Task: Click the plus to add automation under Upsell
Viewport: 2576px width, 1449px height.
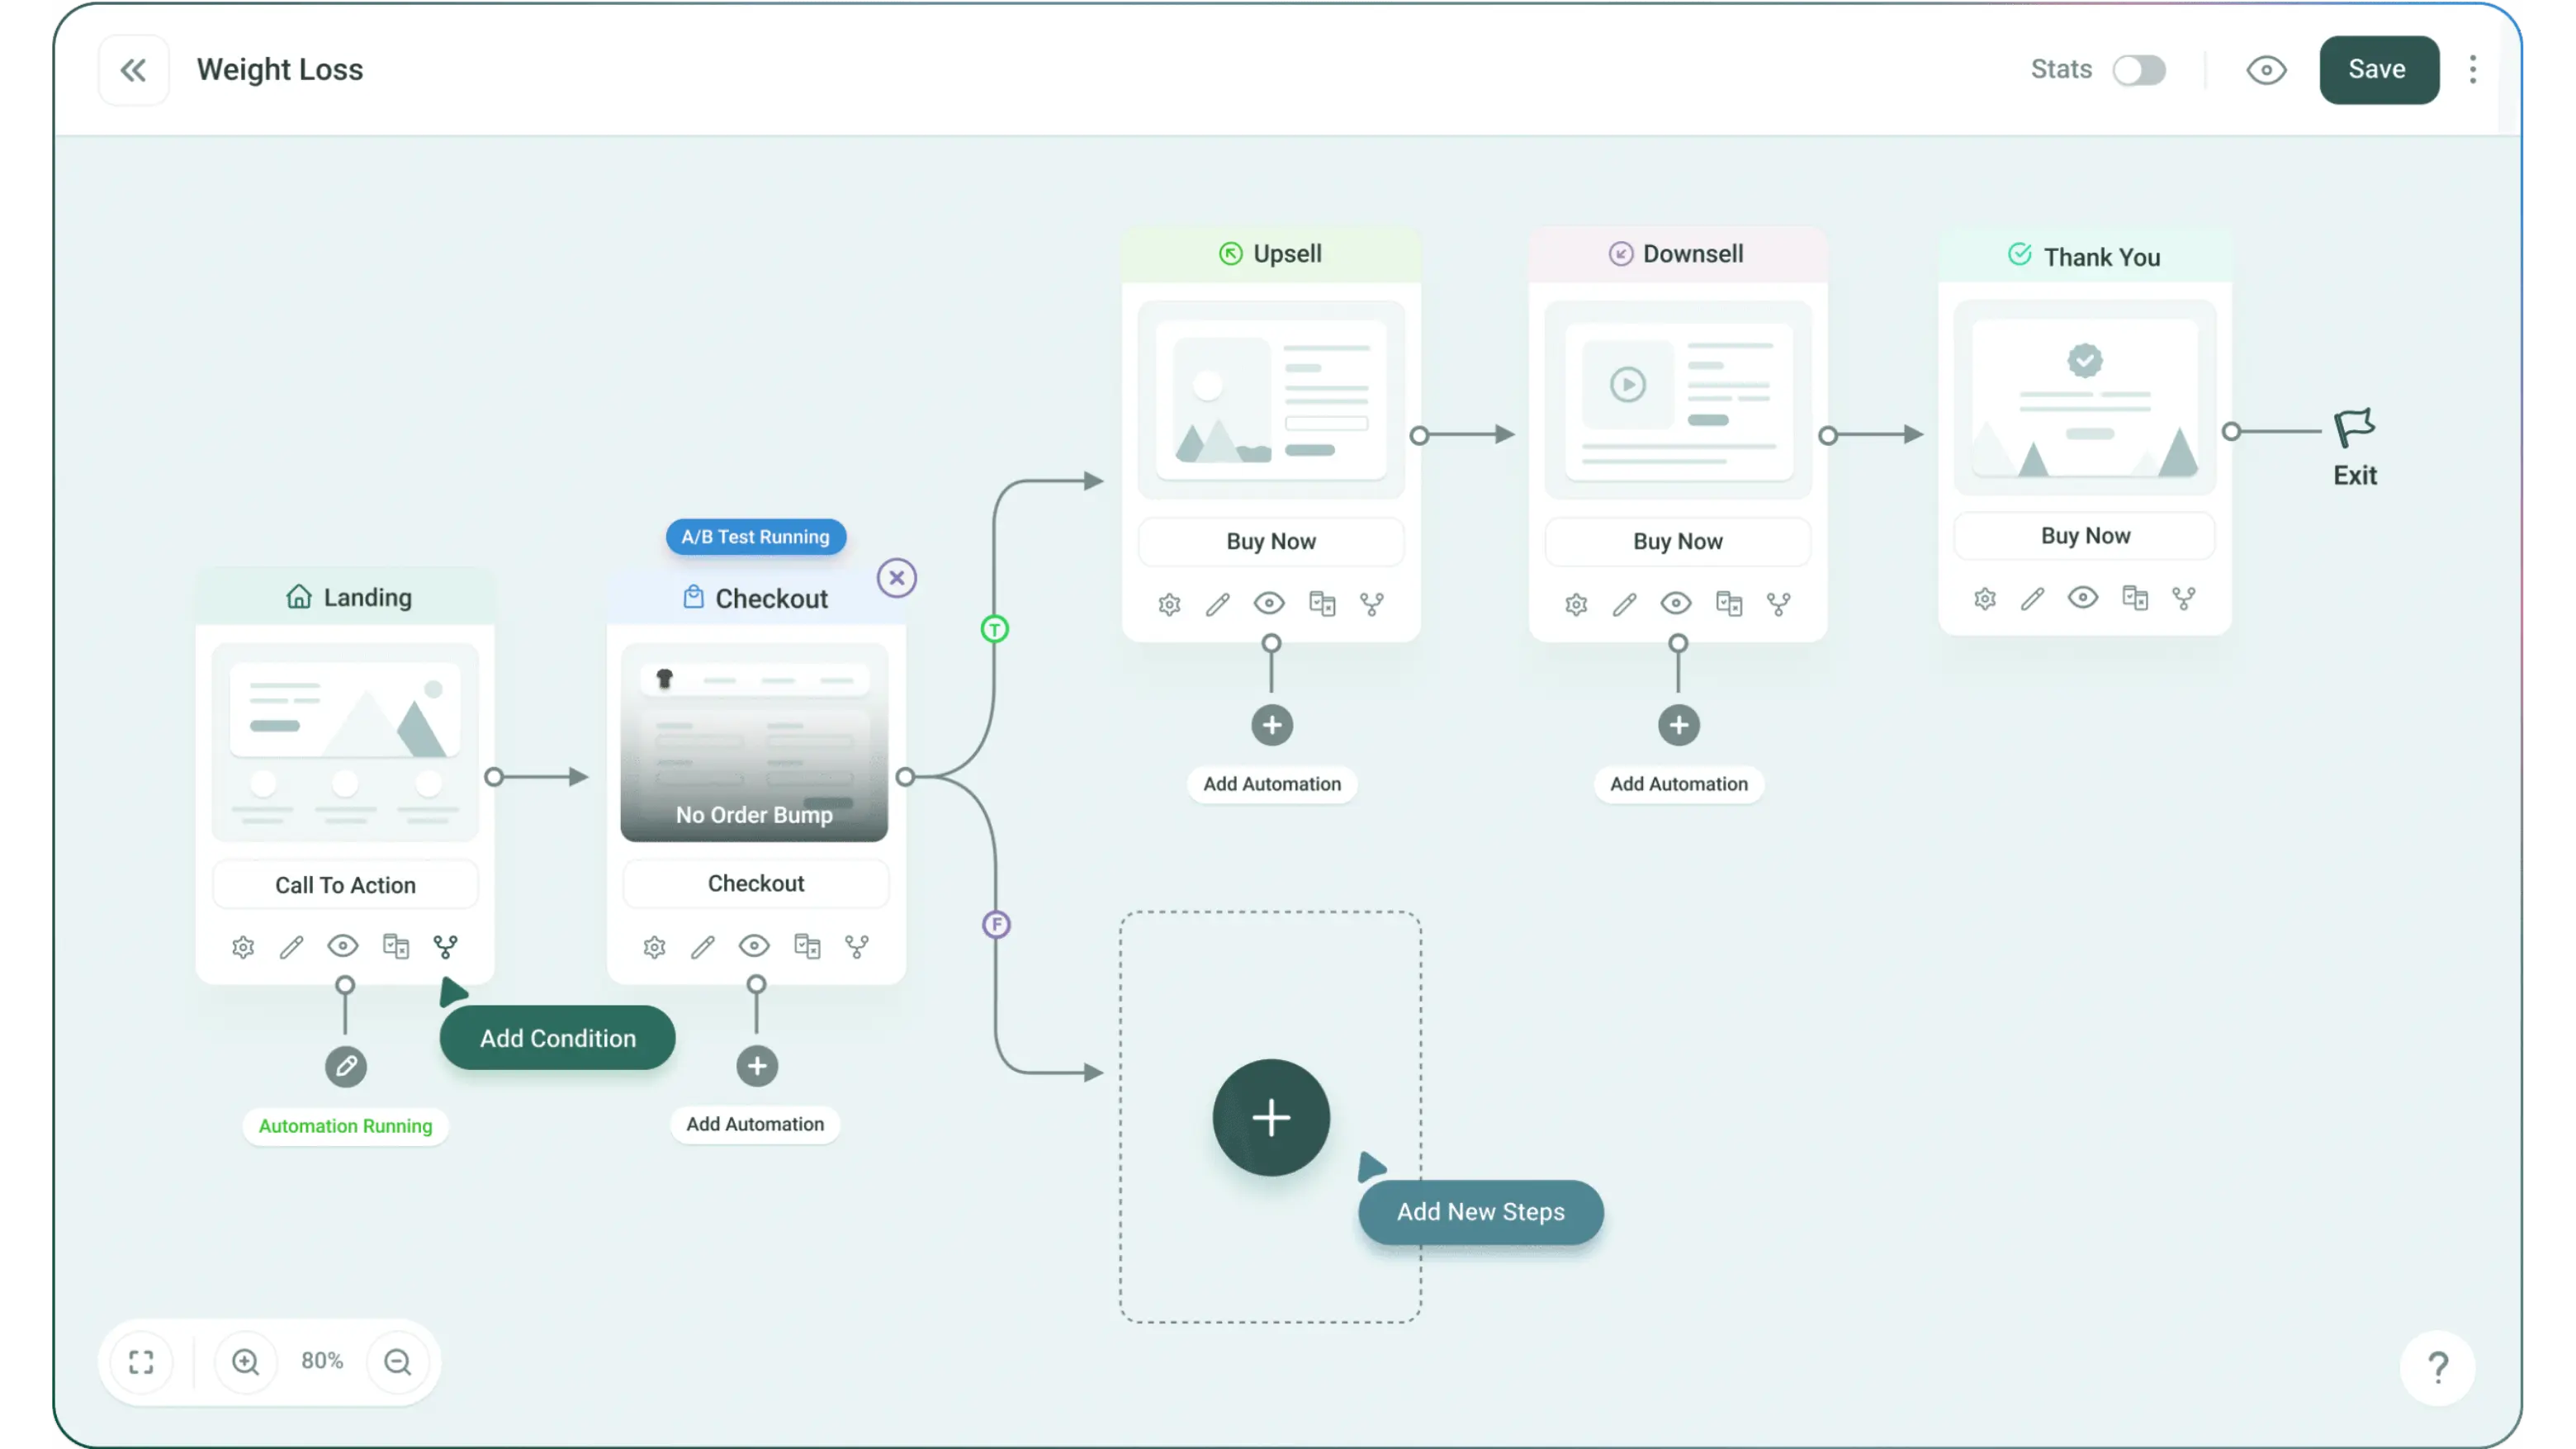Action: [x=1272, y=725]
